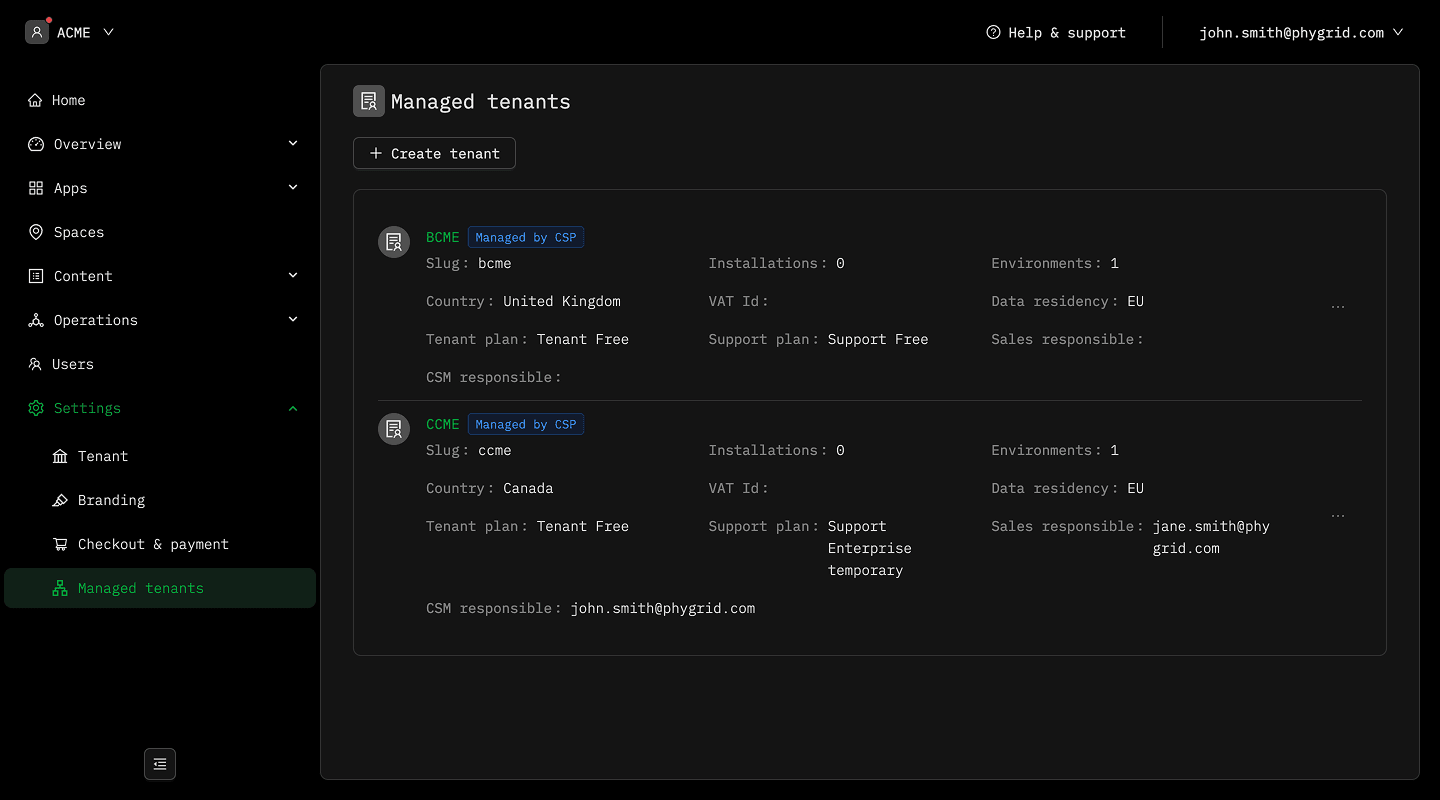The width and height of the screenshot is (1440, 800).
Task: Open the ACME tenant switcher dropdown
Action: click(71, 32)
